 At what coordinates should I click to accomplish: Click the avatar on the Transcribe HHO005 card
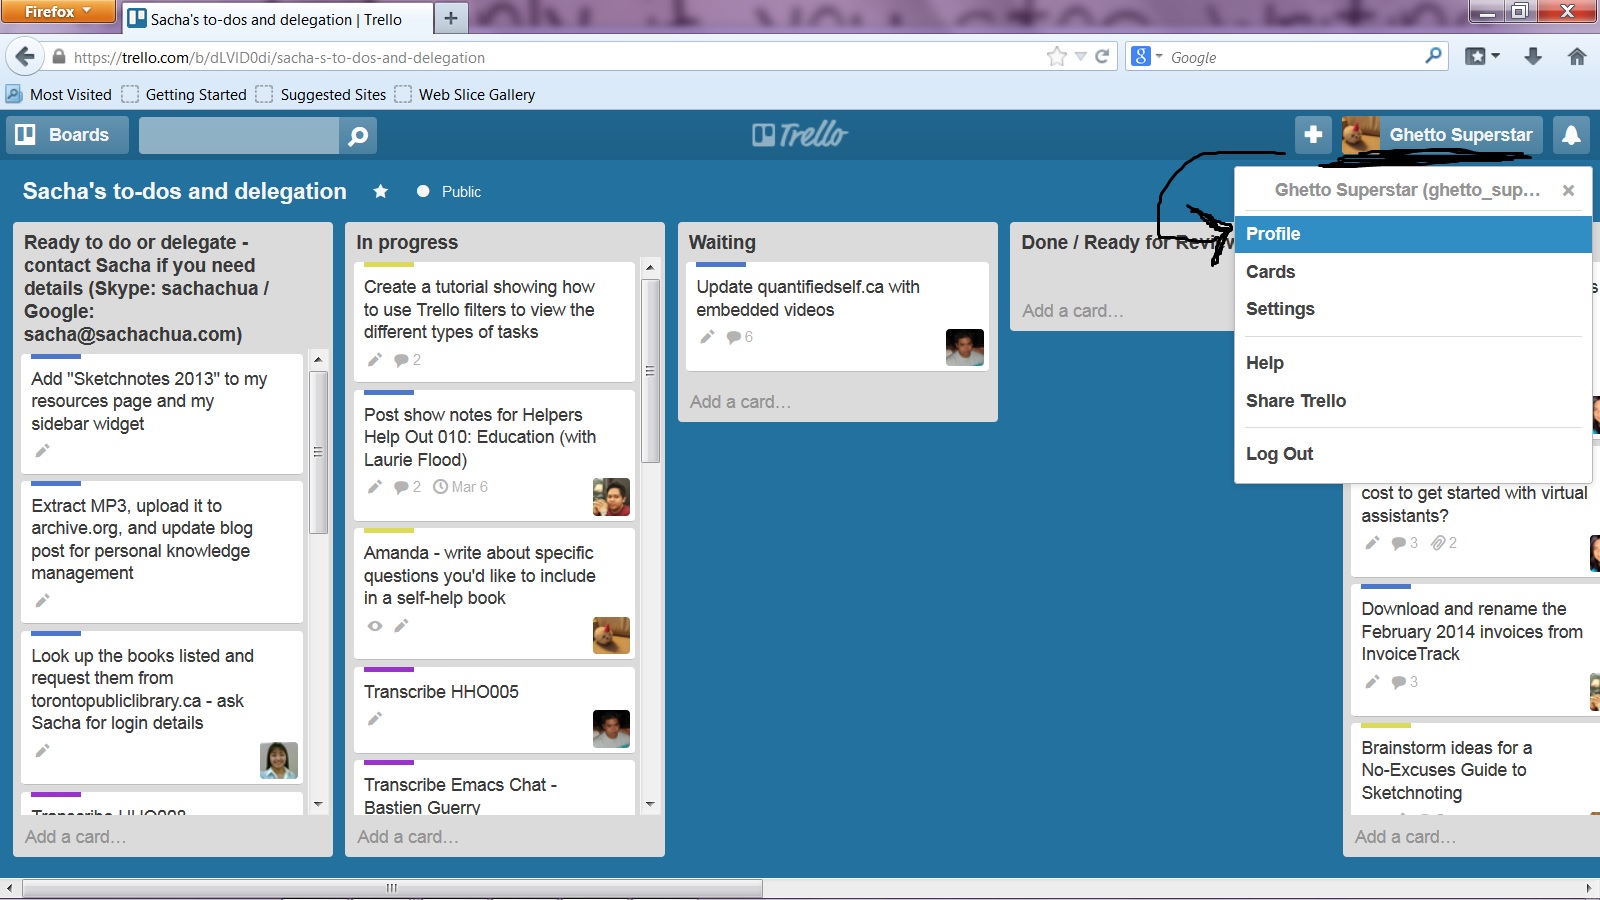point(611,729)
